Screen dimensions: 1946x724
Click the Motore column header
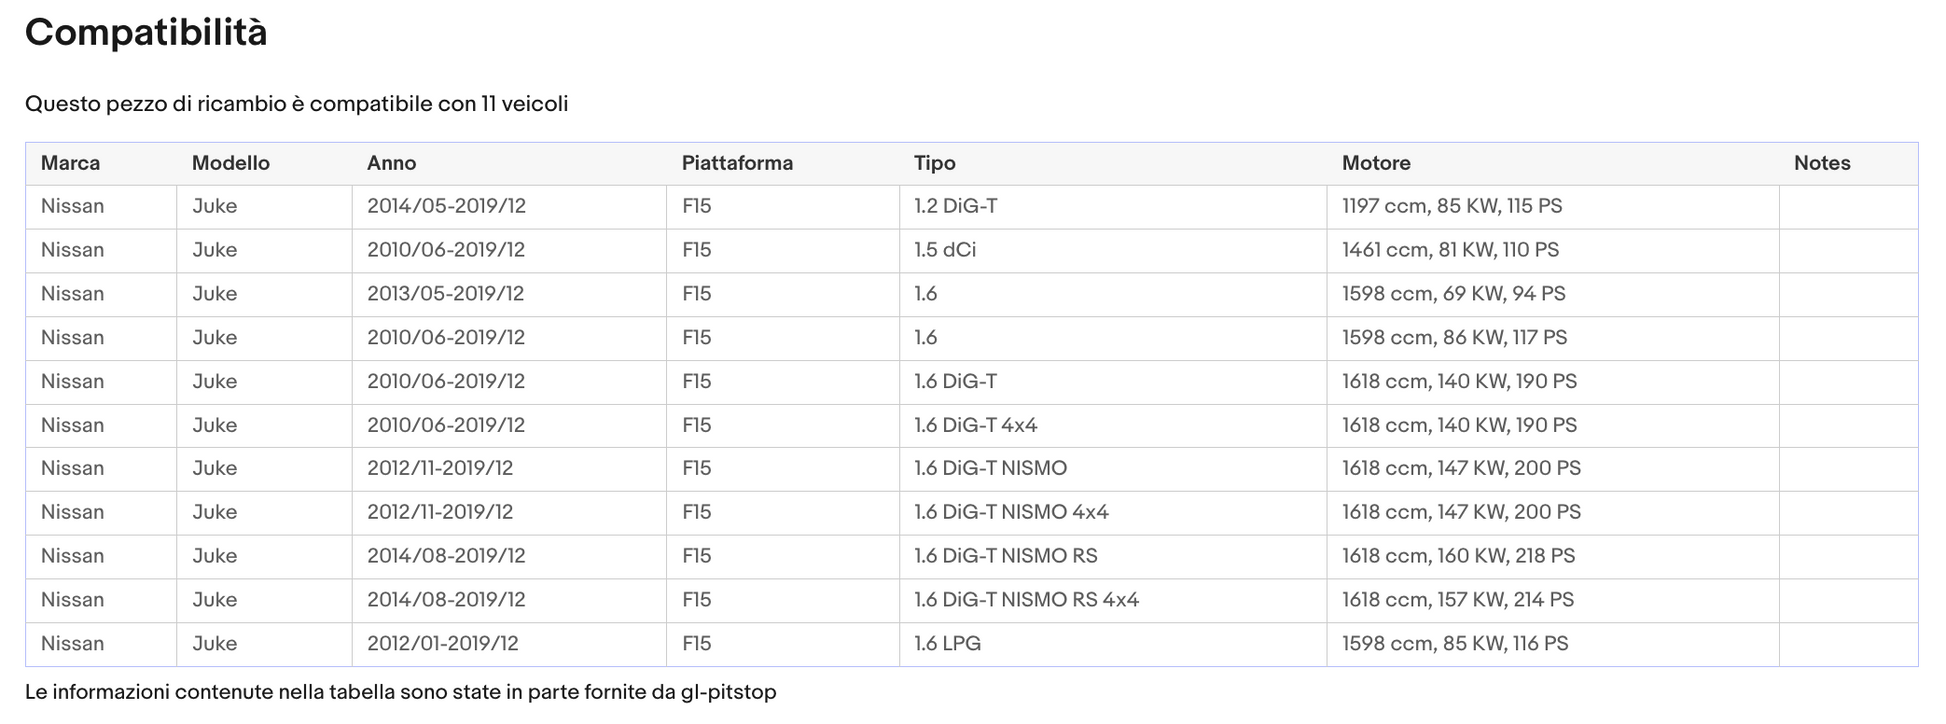pyautogui.click(x=1375, y=163)
